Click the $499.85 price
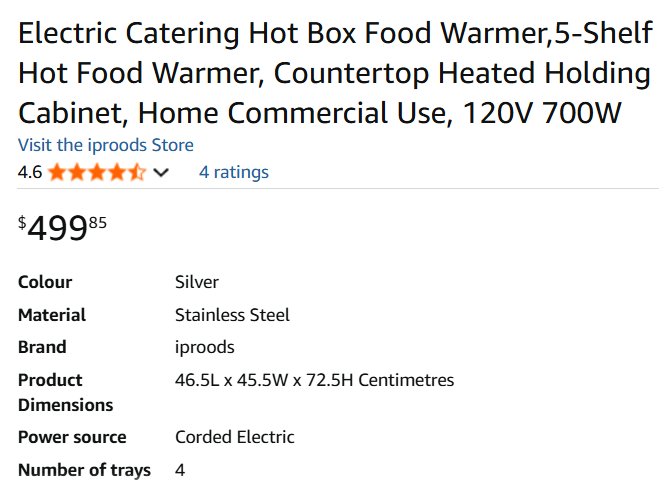The image size is (665, 480). click(62, 229)
